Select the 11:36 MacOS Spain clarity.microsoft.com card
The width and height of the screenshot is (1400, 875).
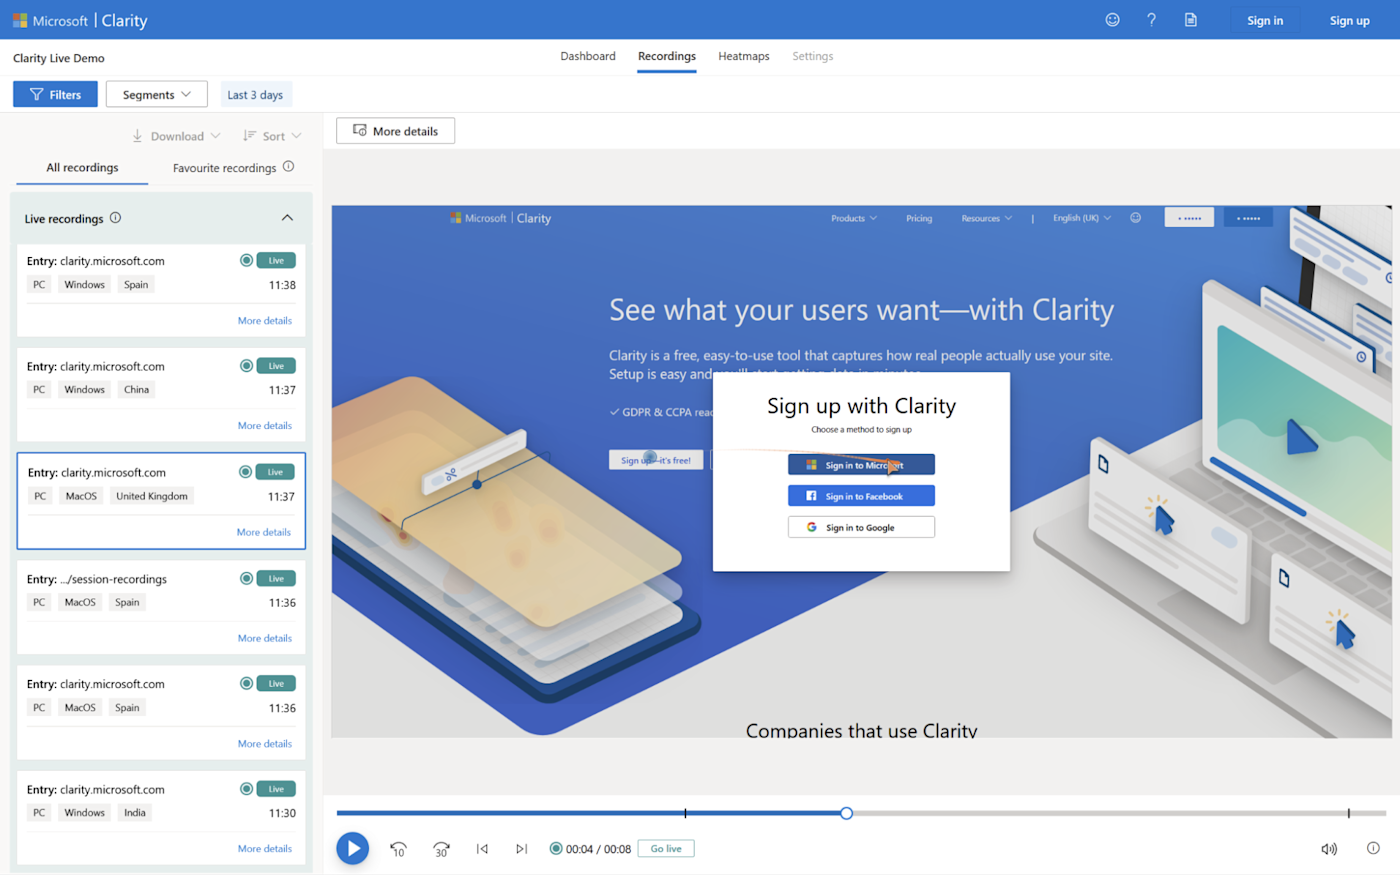161,714
